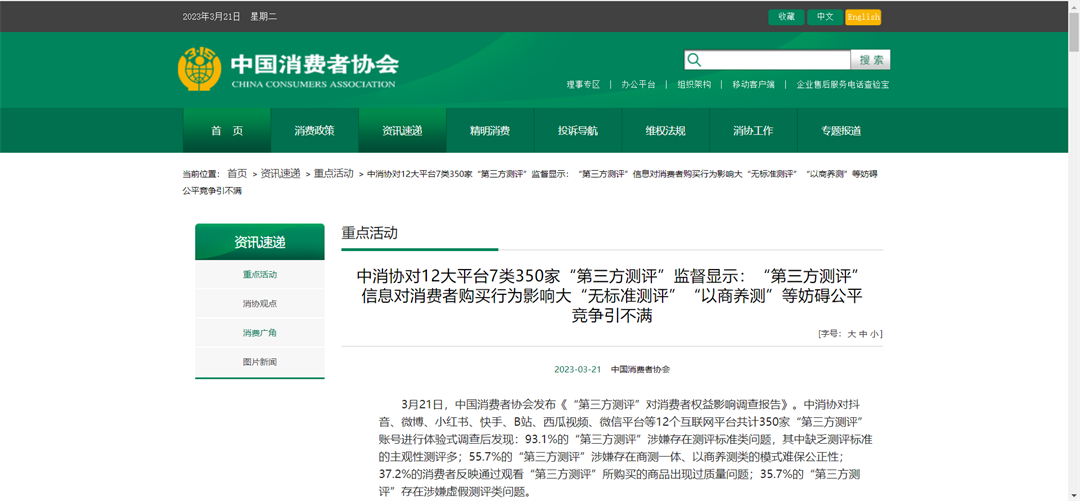The height and width of the screenshot is (501, 1080).
Task: Open the 消费政策 navigation menu
Action: [314, 131]
